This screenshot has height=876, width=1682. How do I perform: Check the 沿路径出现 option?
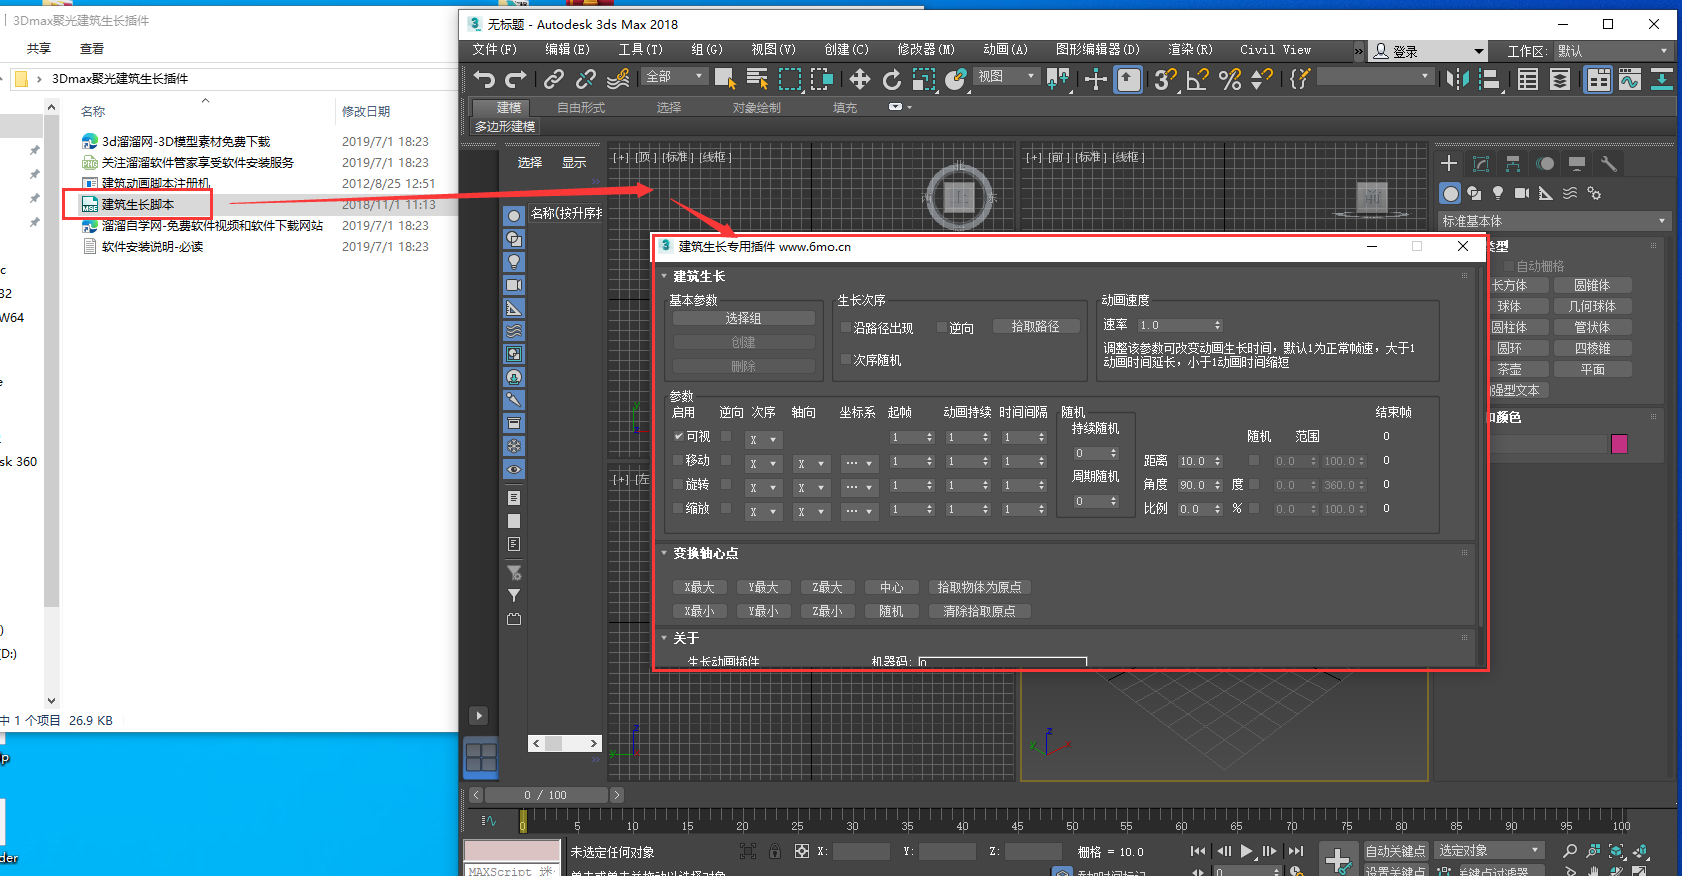[x=846, y=327]
